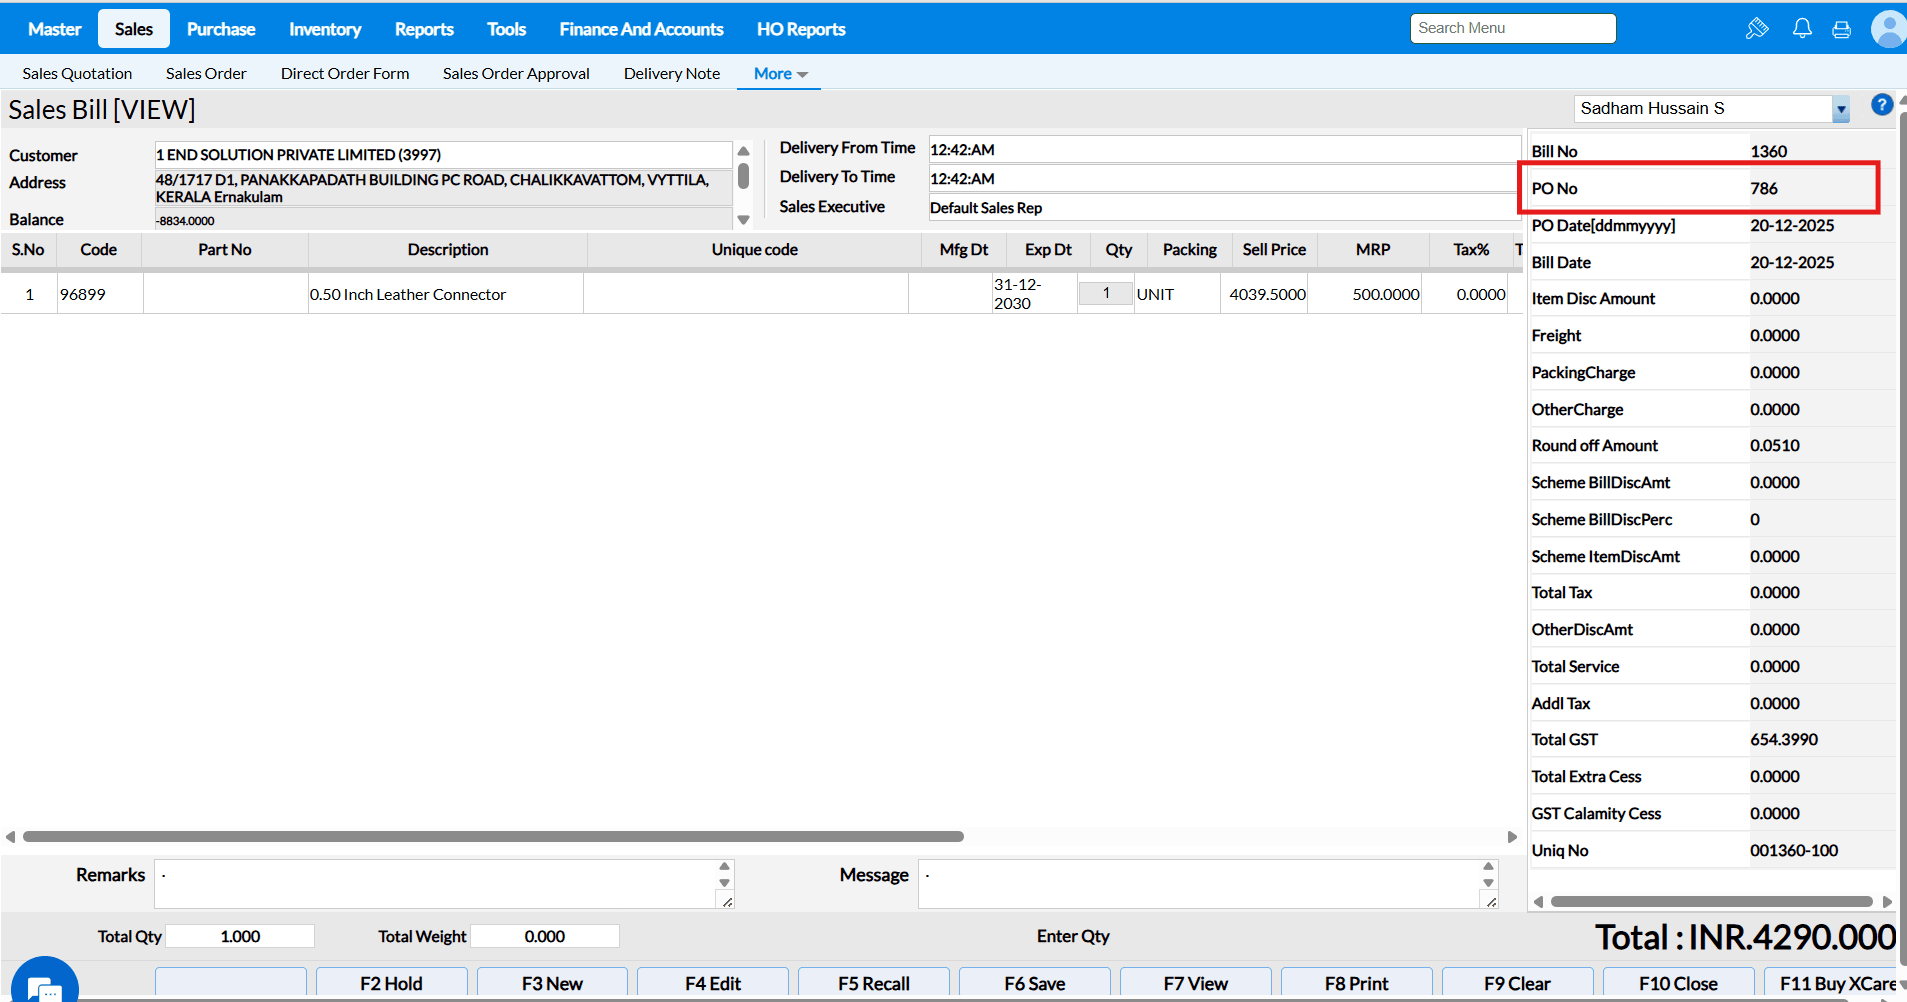Click the Remarks text area
The image size is (1907, 1002).
(436, 884)
